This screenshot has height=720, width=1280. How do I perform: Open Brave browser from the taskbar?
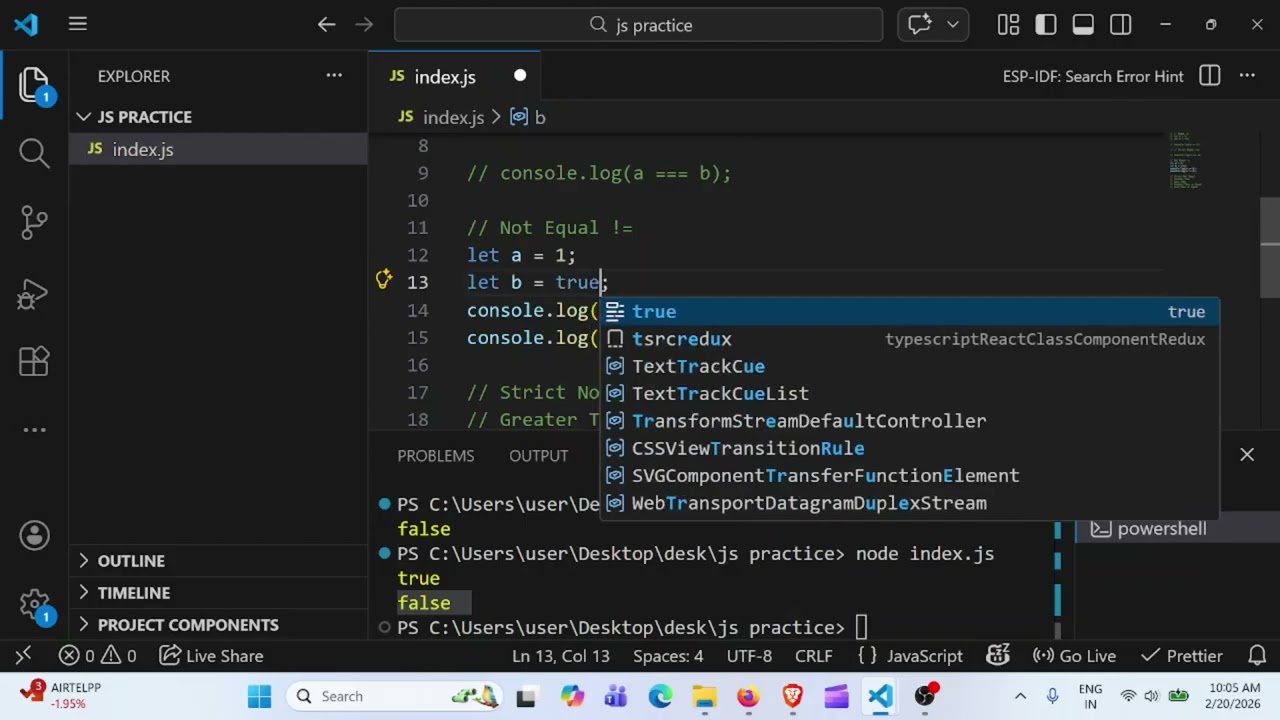tap(792, 696)
